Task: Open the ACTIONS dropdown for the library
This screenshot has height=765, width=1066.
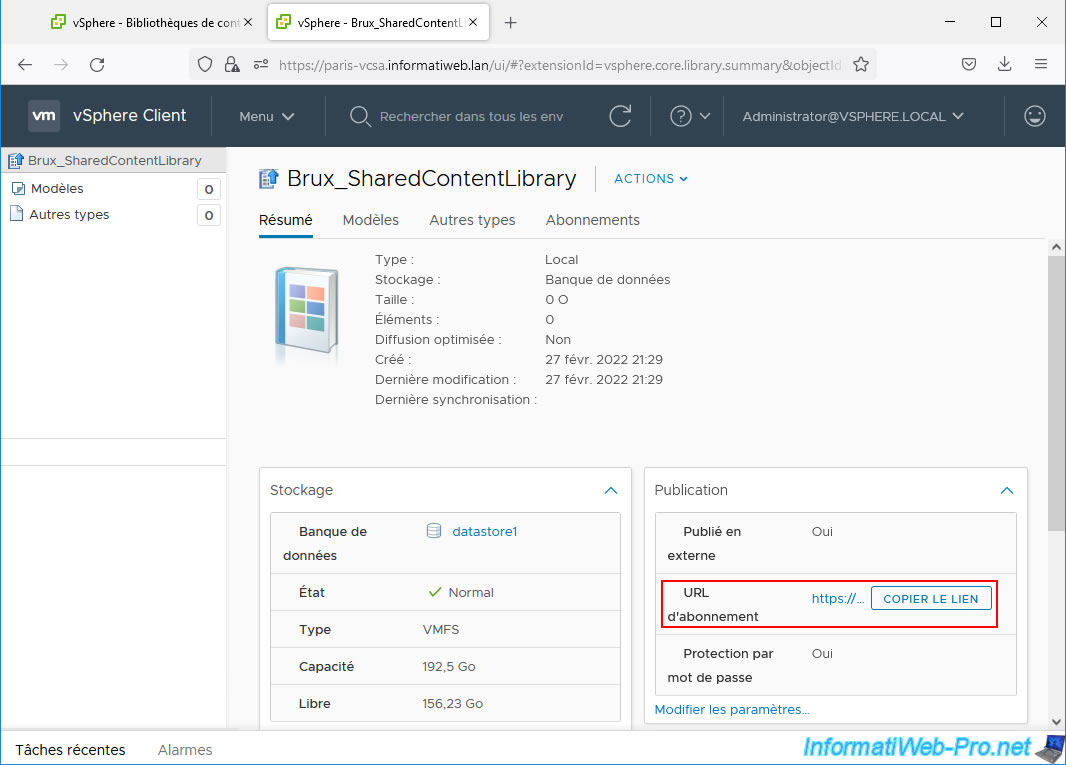Action: (651, 179)
